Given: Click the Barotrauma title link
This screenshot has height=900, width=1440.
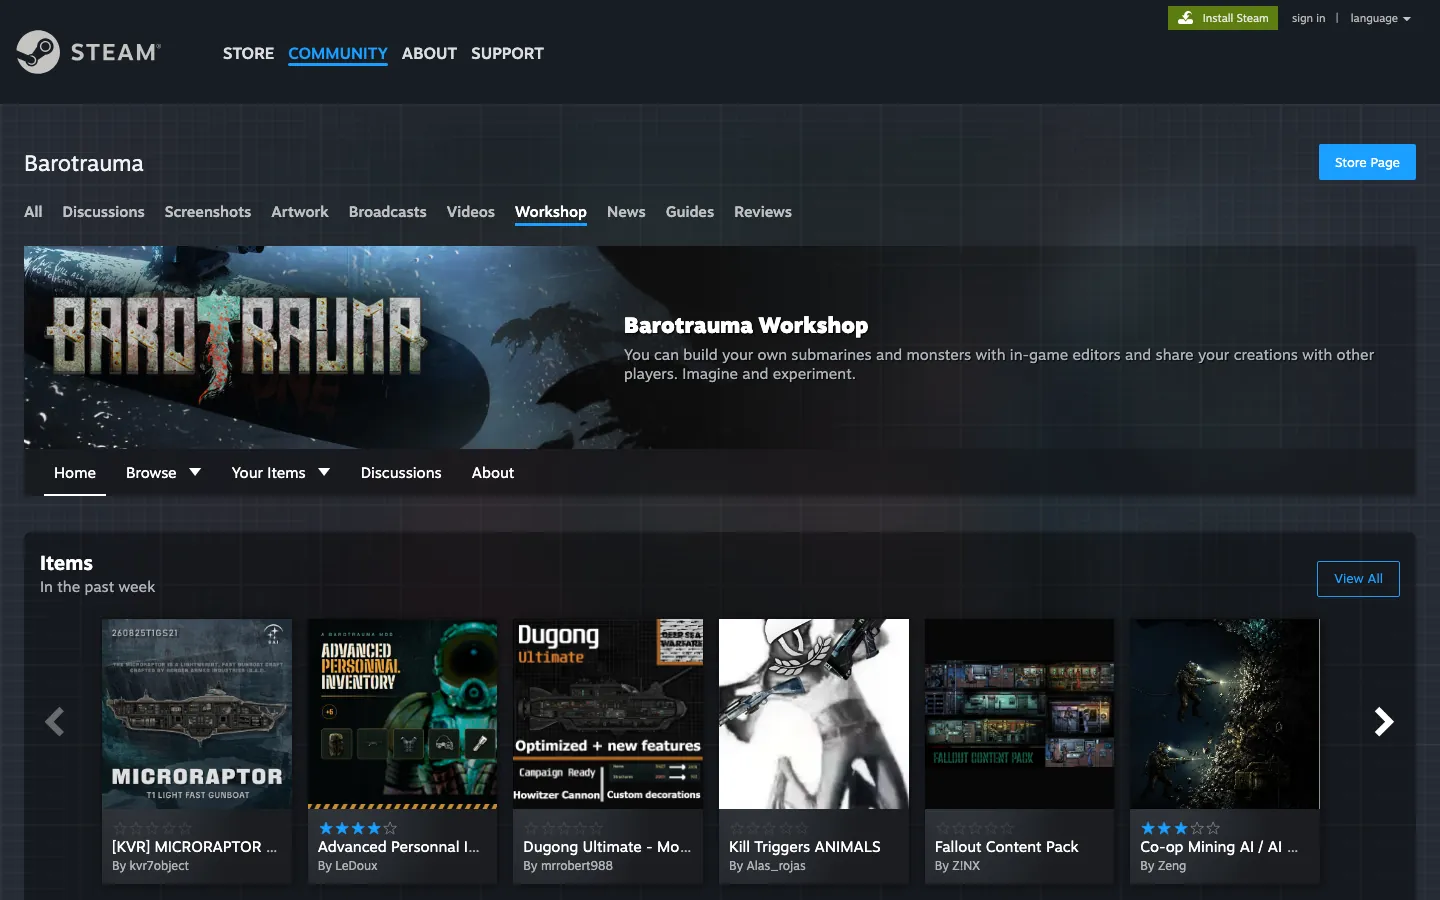Looking at the screenshot, I should (84, 163).
